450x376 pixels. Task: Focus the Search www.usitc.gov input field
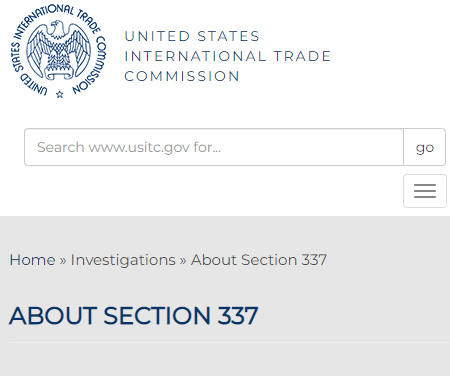click(x=214, y=147)
